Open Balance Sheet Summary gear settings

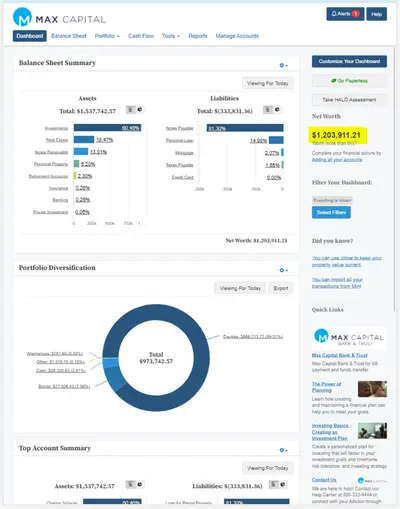(283, 65)
